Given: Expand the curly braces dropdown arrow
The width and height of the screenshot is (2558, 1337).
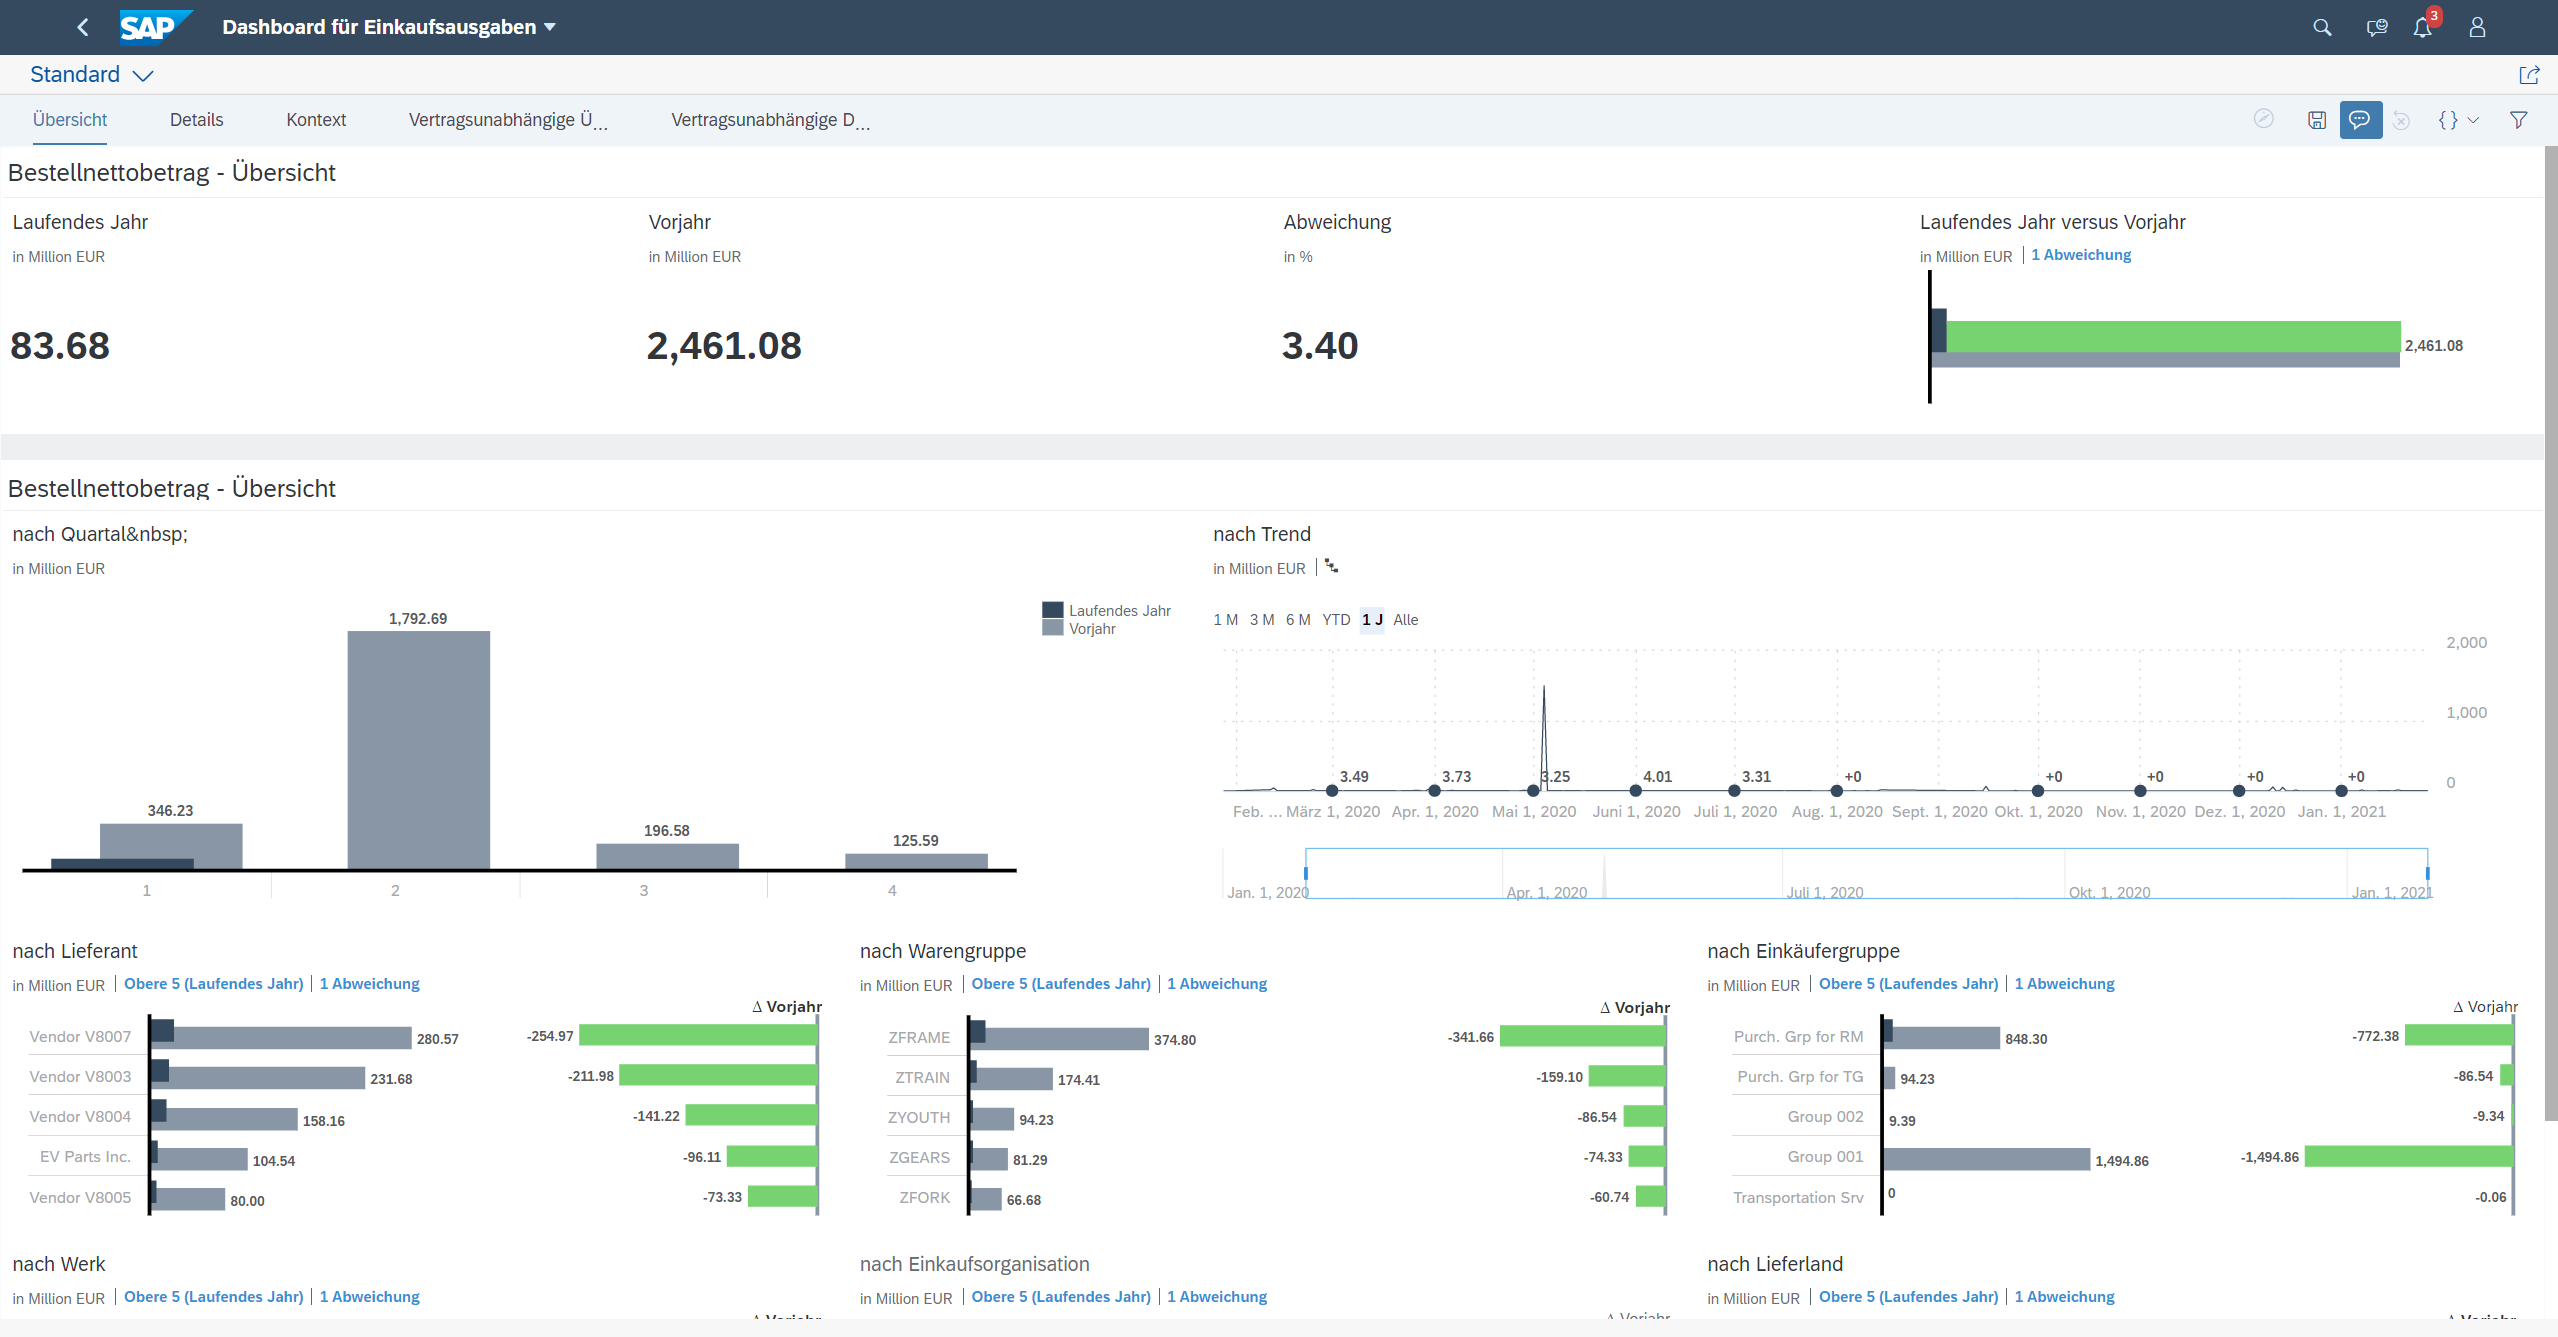Looking at the screenshot, I should click(2473, 120).
